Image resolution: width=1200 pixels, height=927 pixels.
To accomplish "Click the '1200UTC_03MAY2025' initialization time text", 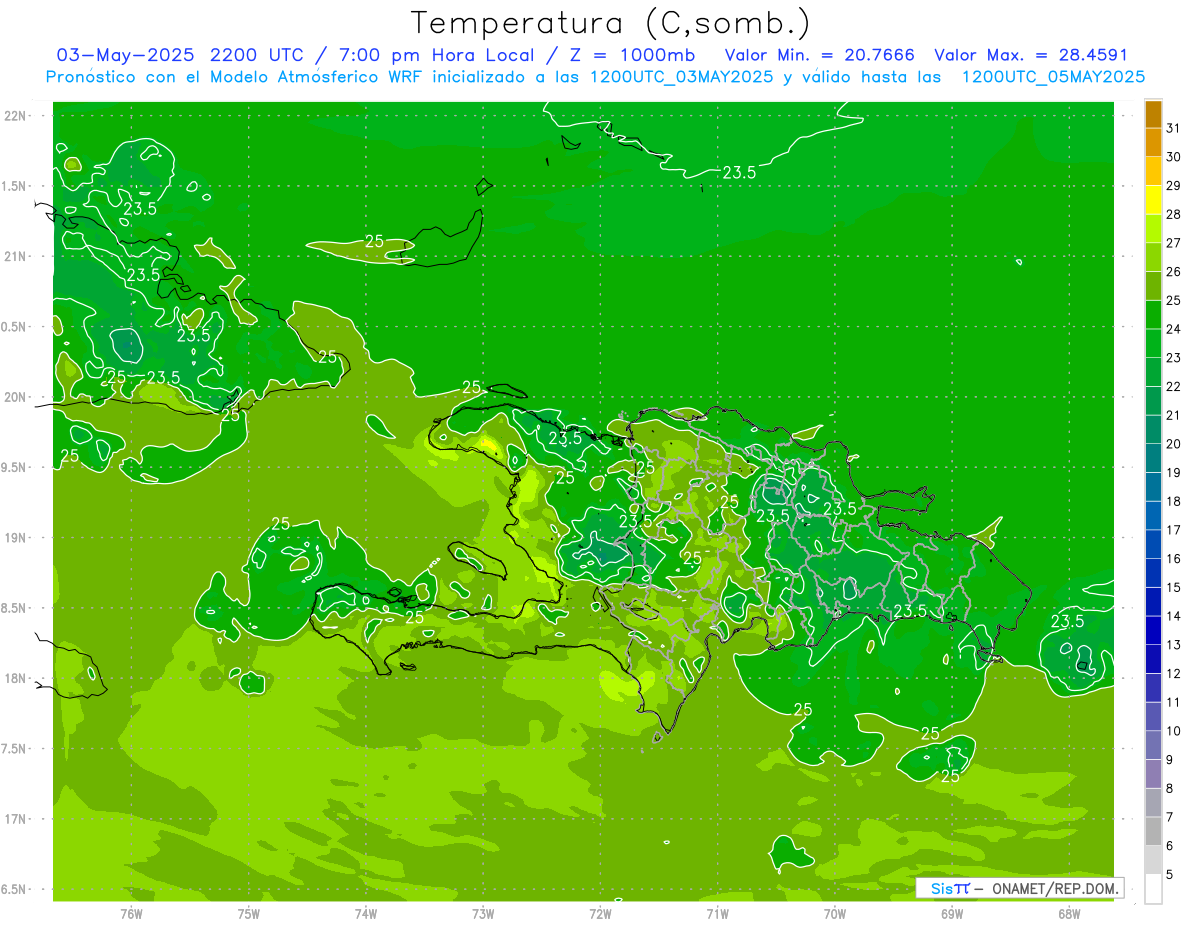I will coord(681,77).
